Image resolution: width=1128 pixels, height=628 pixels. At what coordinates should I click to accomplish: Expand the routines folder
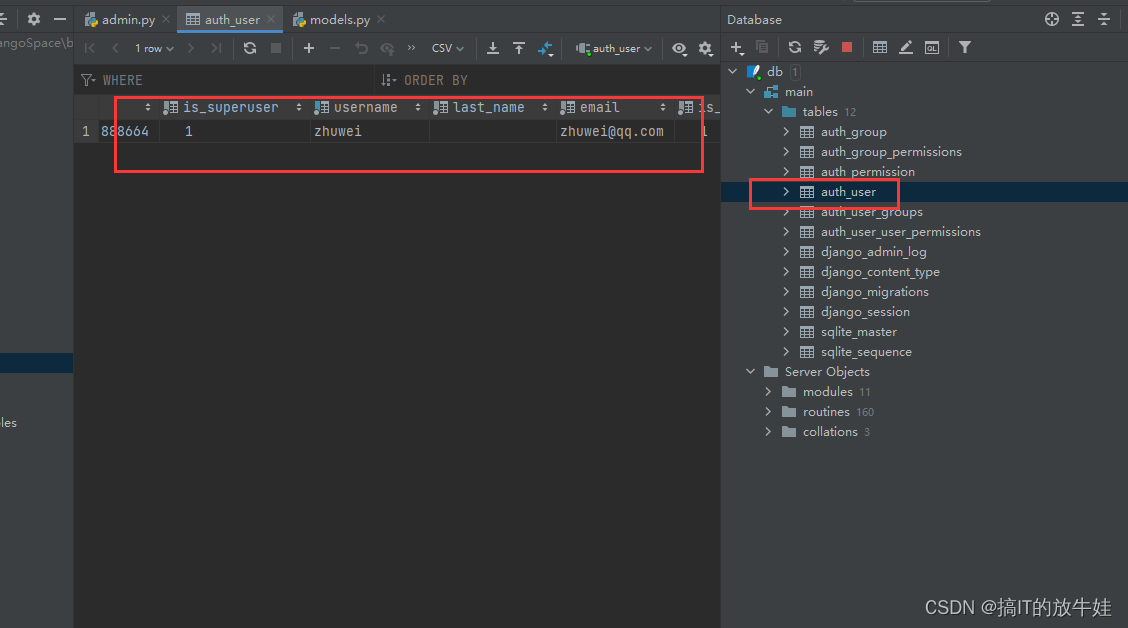point(768,411)
